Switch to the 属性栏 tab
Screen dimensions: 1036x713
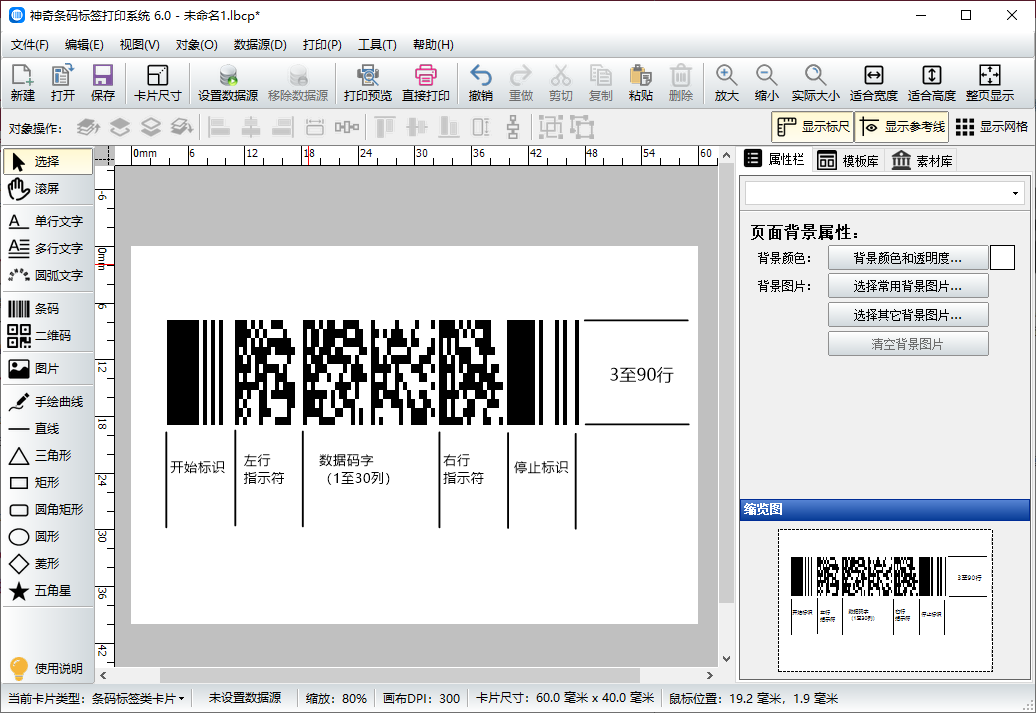click(774, 159)
